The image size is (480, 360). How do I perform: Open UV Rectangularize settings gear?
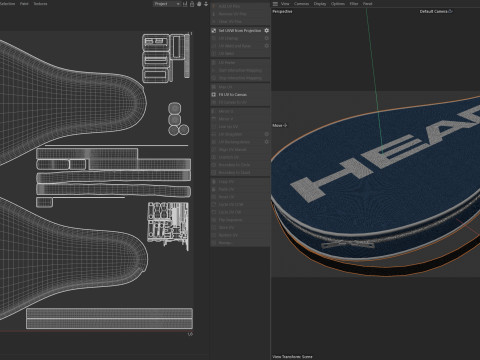click(x=266, y=142)
